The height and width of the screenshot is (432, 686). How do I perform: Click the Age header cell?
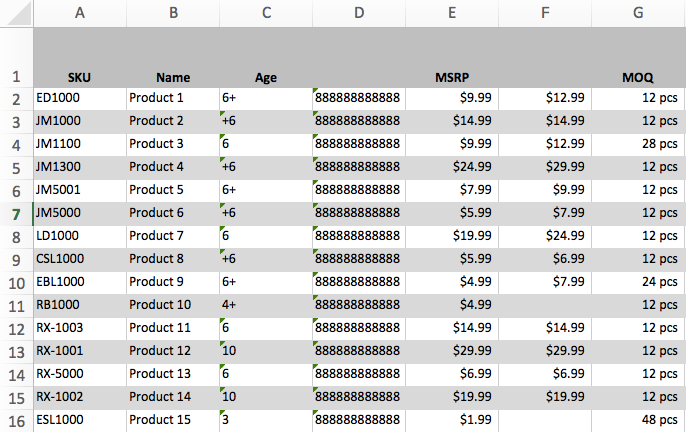pos(266,77)
